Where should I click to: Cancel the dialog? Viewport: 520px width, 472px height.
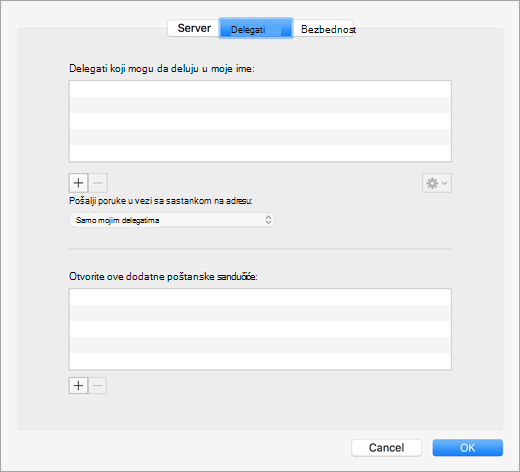click(x=386, y=448)
